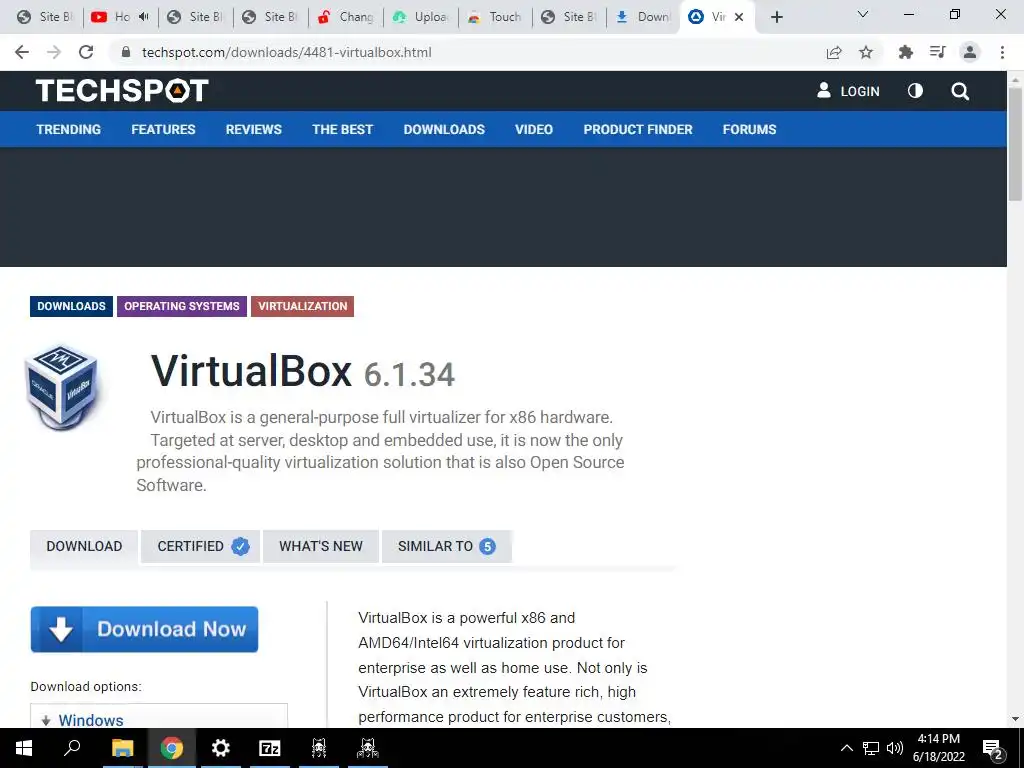Click the Chrome icon in the taskbar
The width and height of the screenshot is (1024, 768).
pyautogui.click(x=172, y=748)
